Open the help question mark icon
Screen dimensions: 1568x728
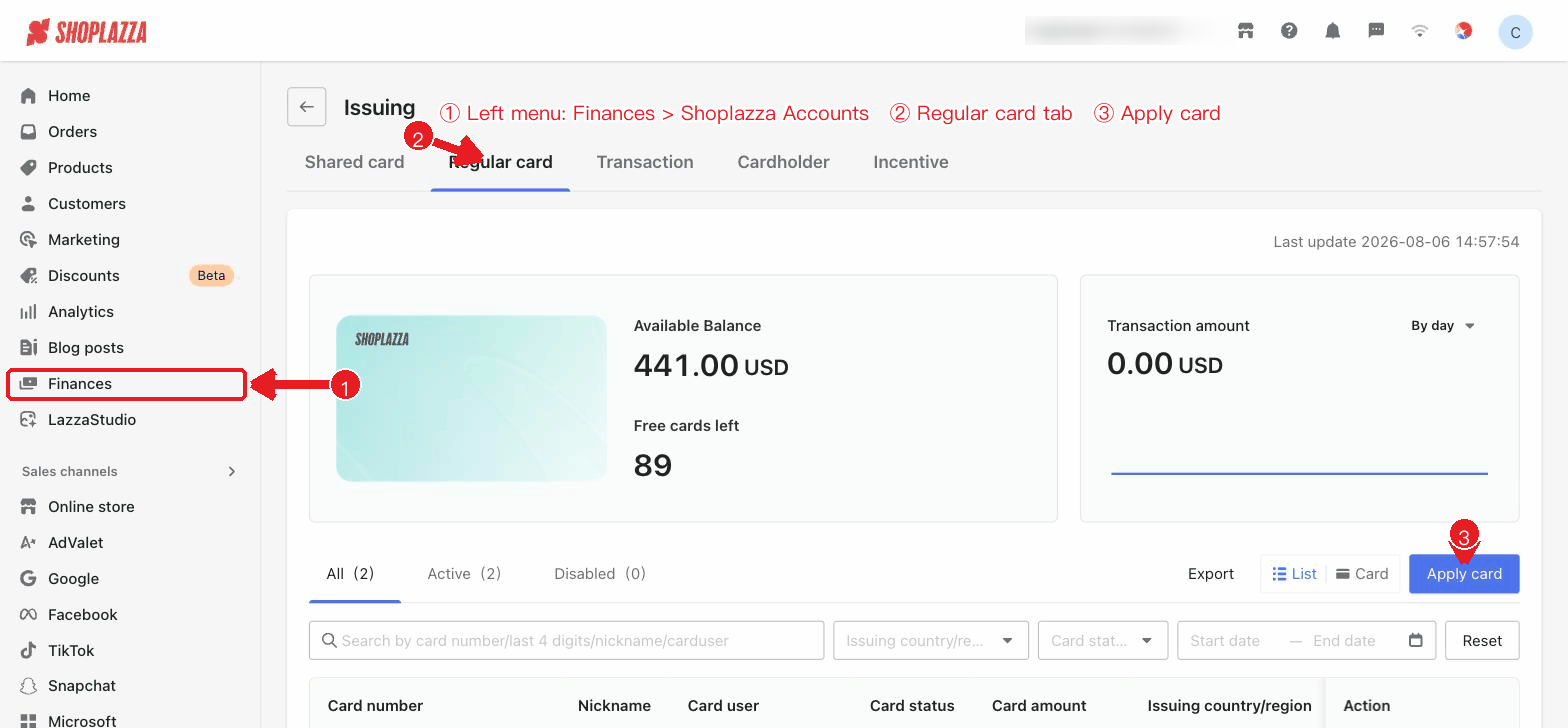click(x=1289, y=31)
